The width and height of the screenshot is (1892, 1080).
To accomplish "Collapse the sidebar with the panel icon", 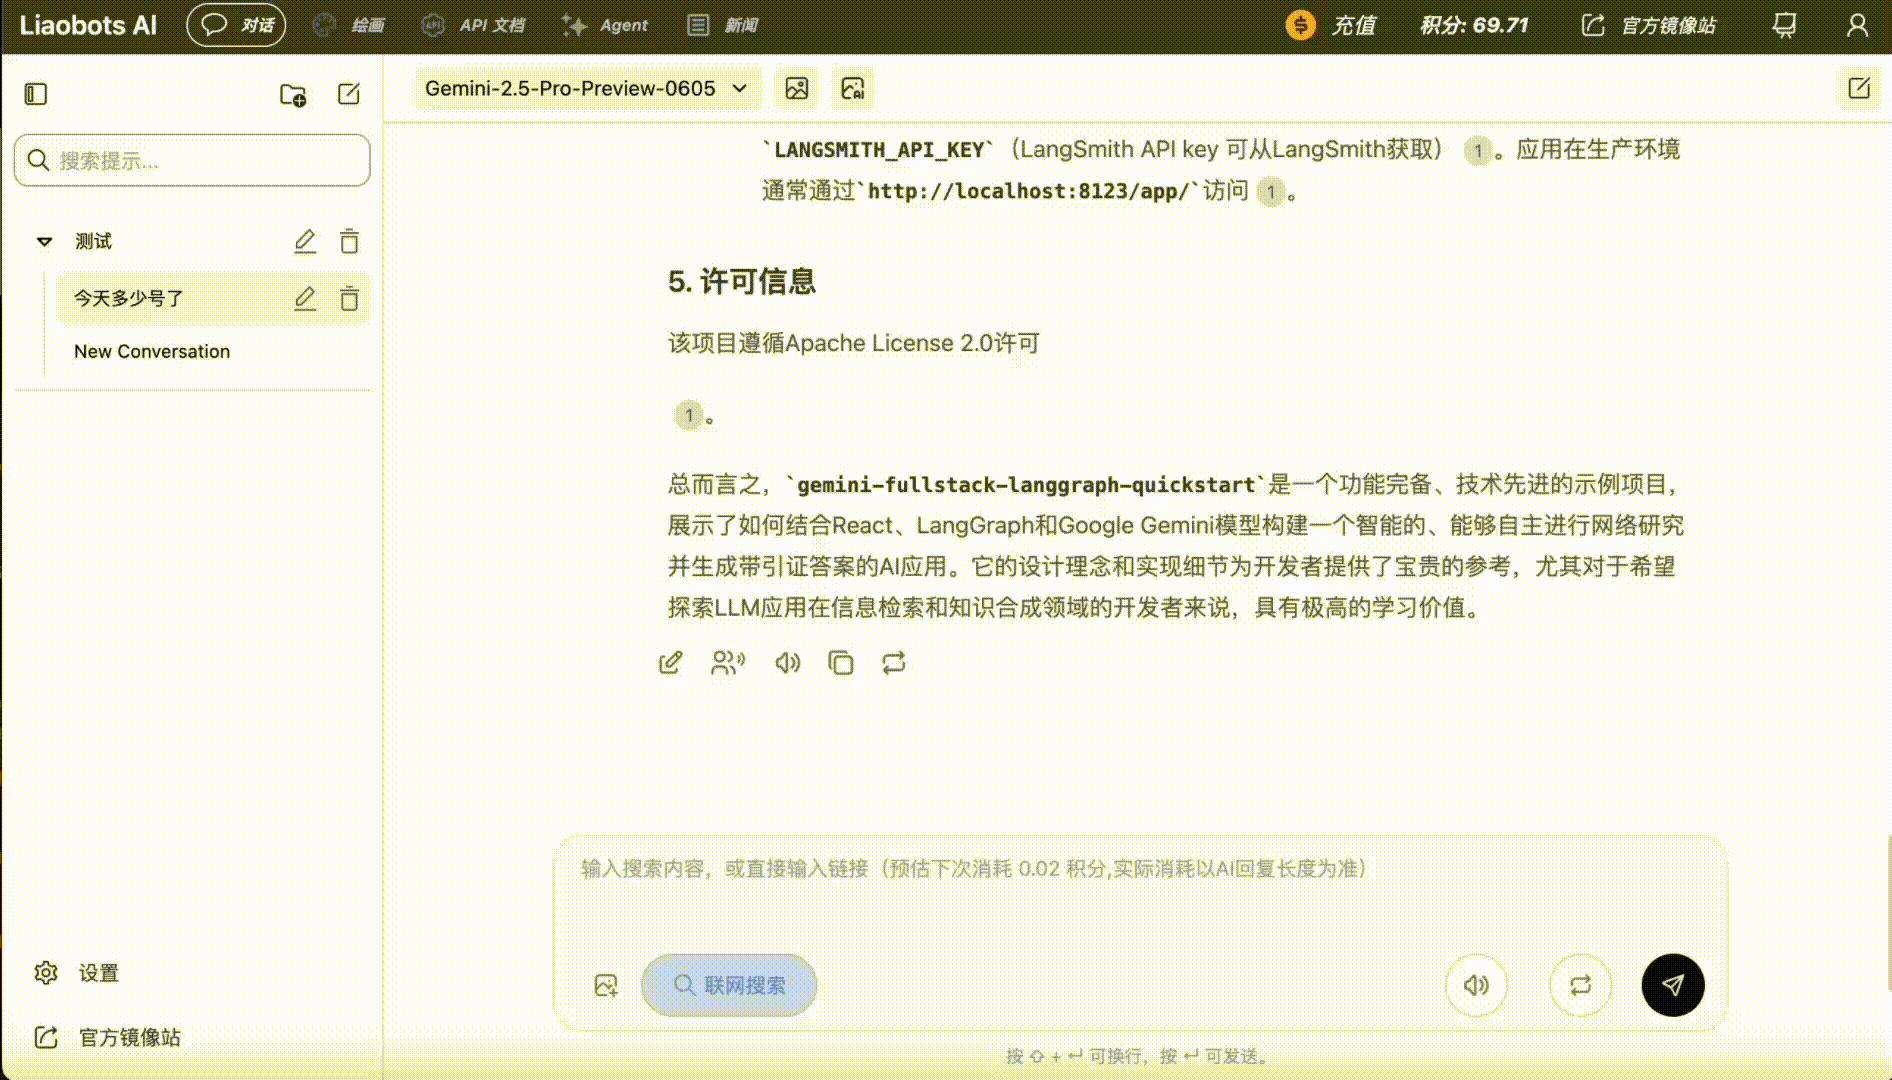I will pos(34,93).
